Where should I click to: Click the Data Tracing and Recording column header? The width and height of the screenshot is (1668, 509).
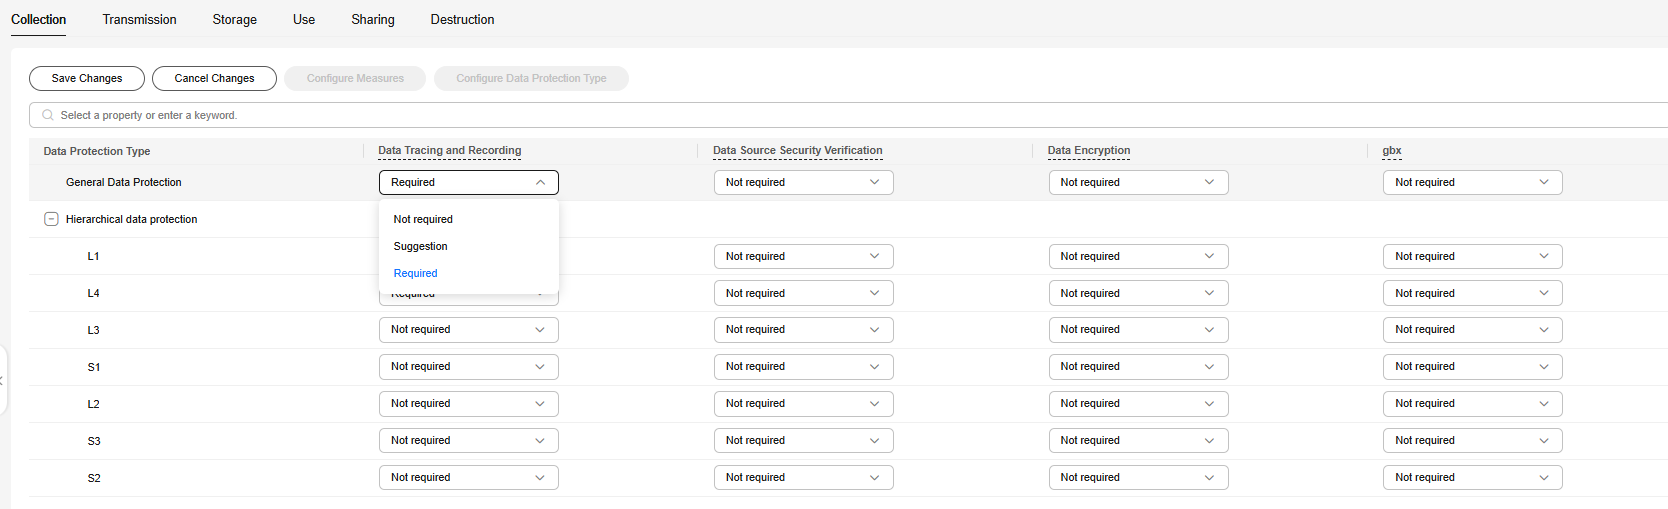pyautogui.click(x=449, y=151)
